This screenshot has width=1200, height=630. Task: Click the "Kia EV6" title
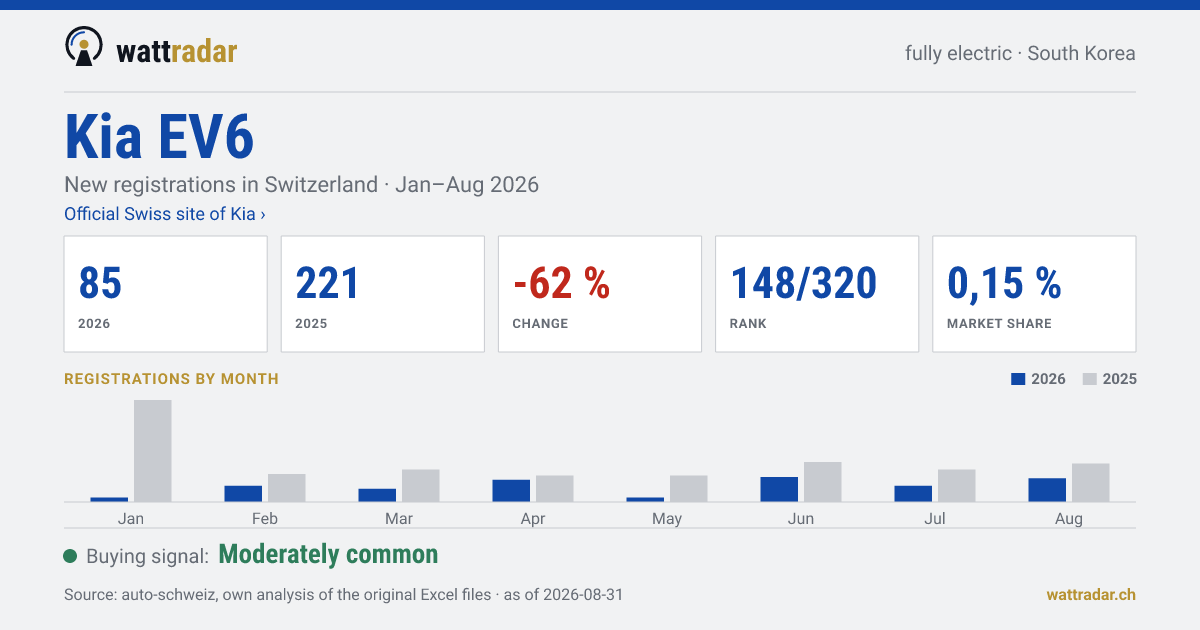click(x=160, y=137)
